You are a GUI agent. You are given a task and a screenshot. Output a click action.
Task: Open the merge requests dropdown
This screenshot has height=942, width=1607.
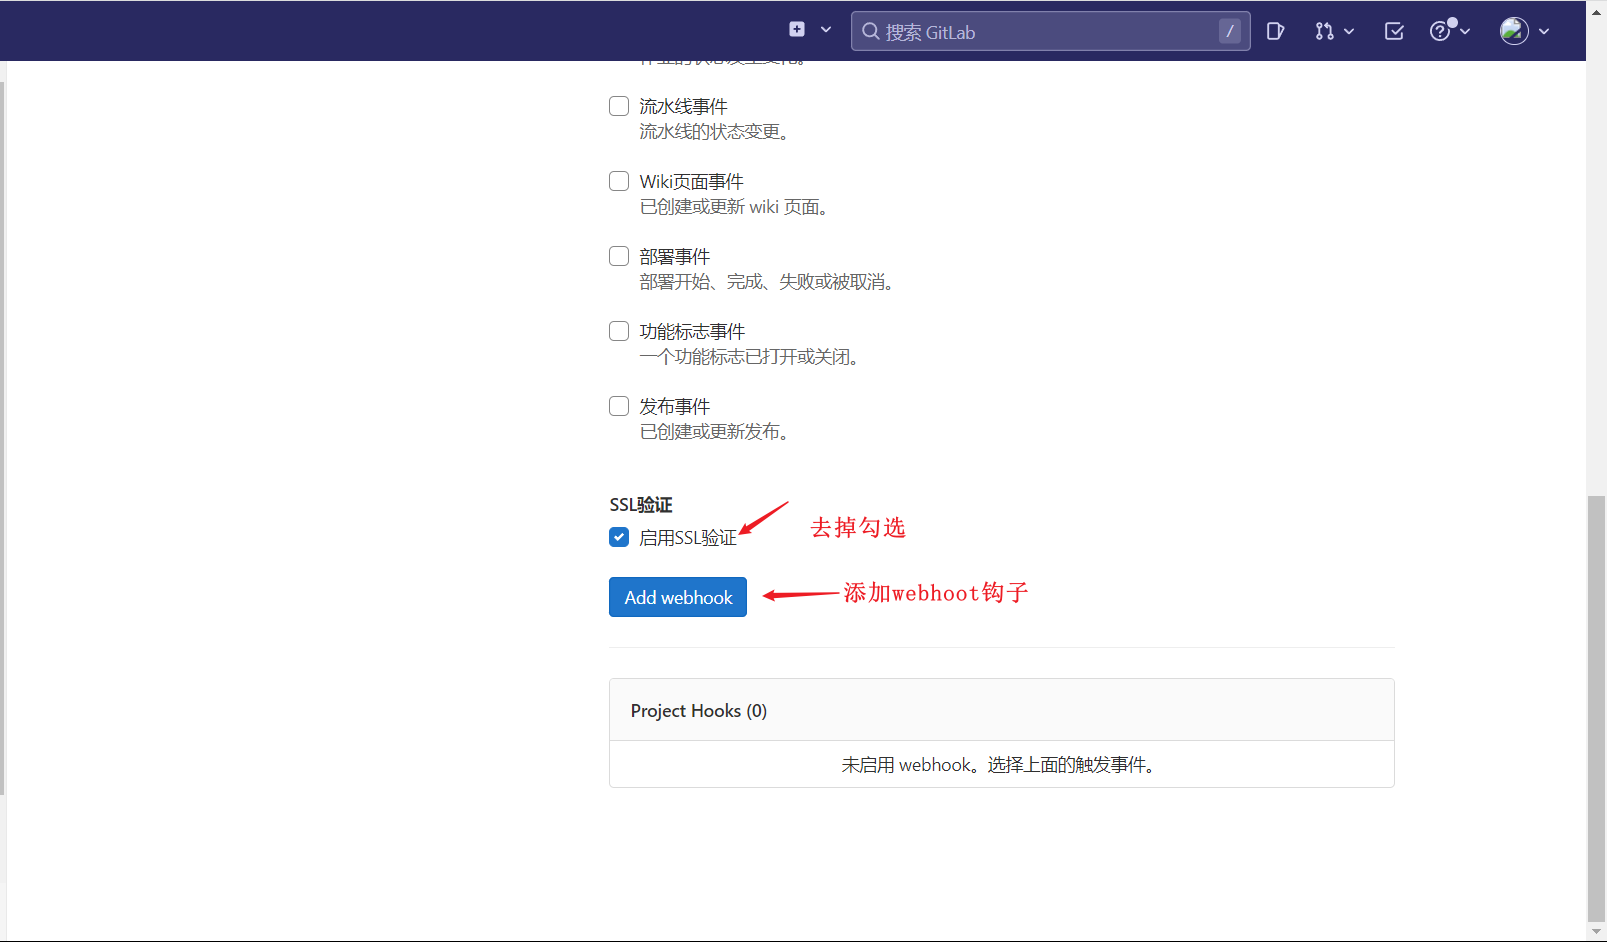click(x=1334, y=31)
